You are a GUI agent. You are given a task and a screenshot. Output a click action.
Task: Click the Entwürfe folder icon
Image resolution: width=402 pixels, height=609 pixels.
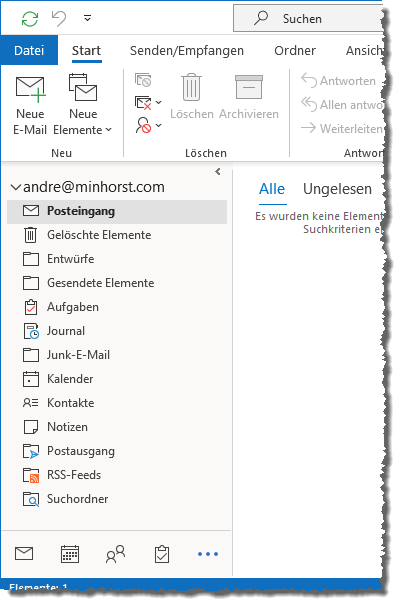(31, 259)
